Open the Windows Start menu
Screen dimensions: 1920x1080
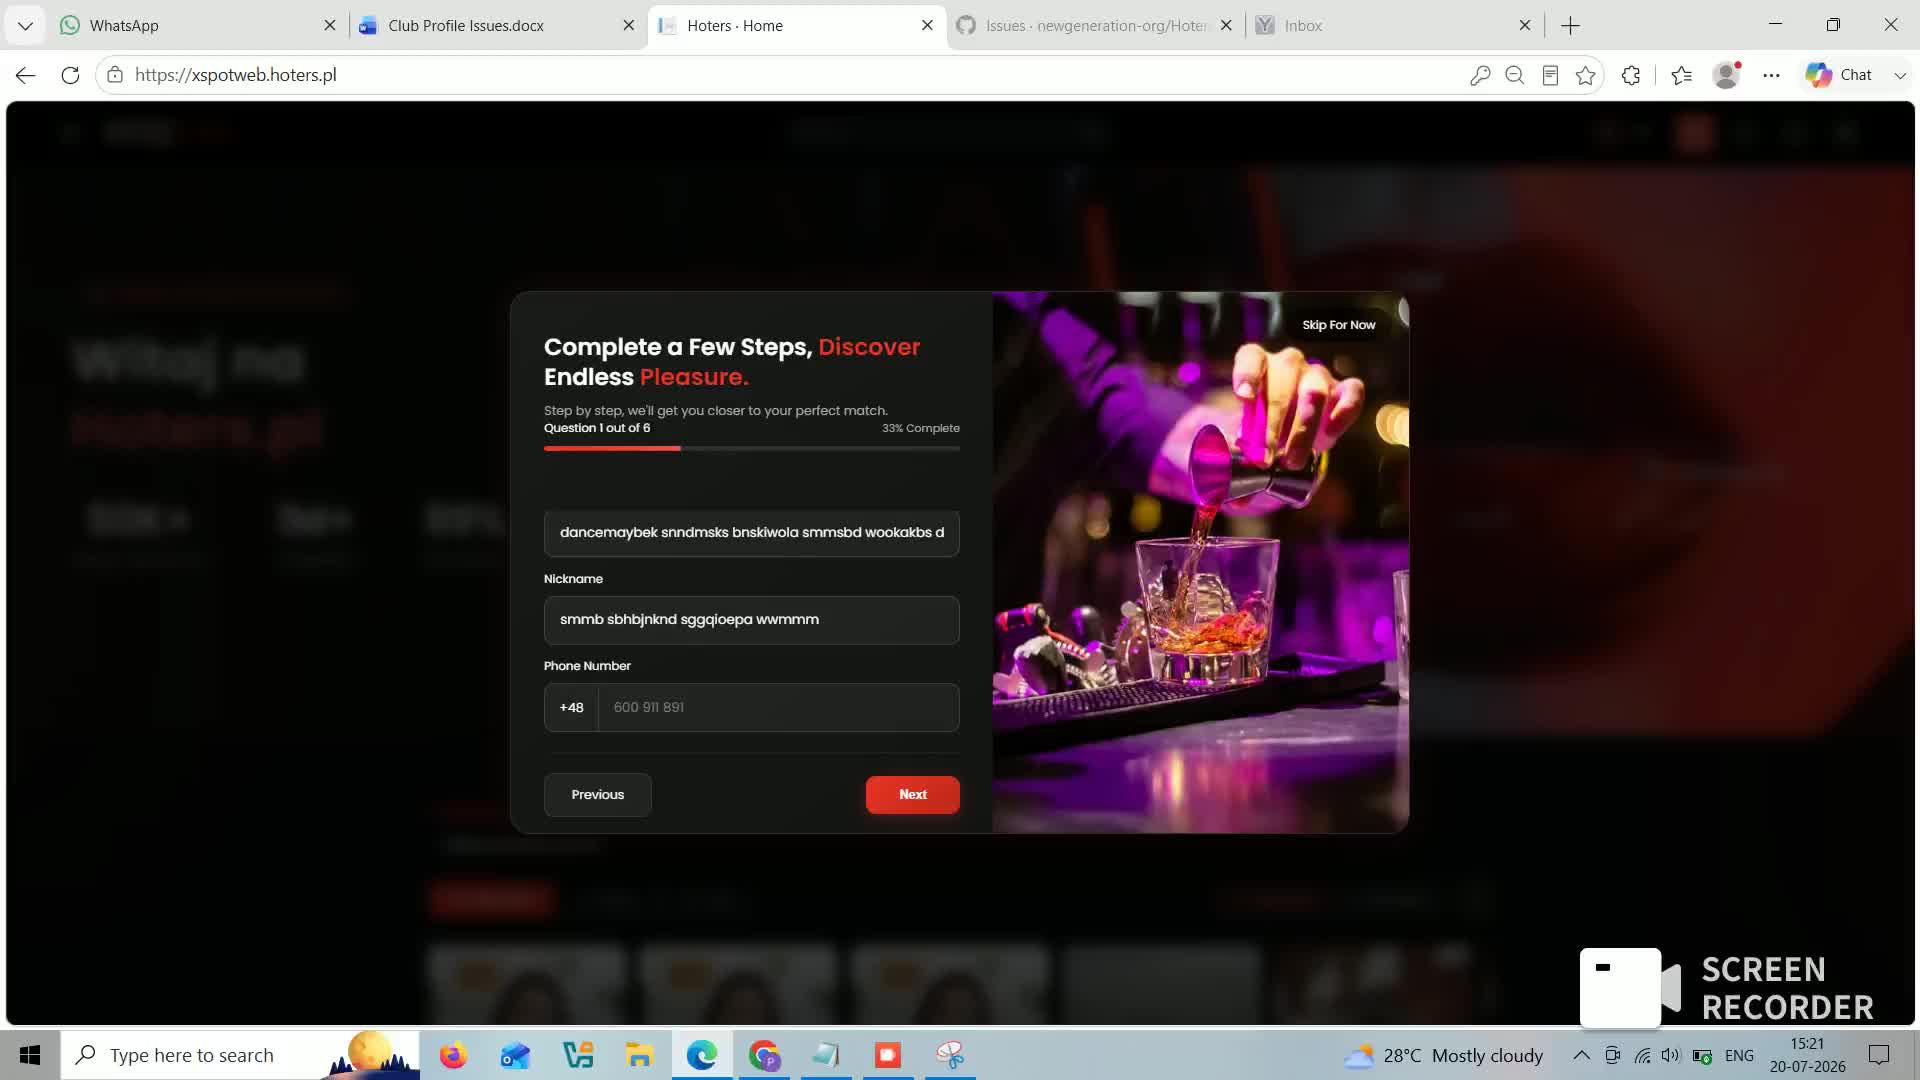pos(30,1055)
